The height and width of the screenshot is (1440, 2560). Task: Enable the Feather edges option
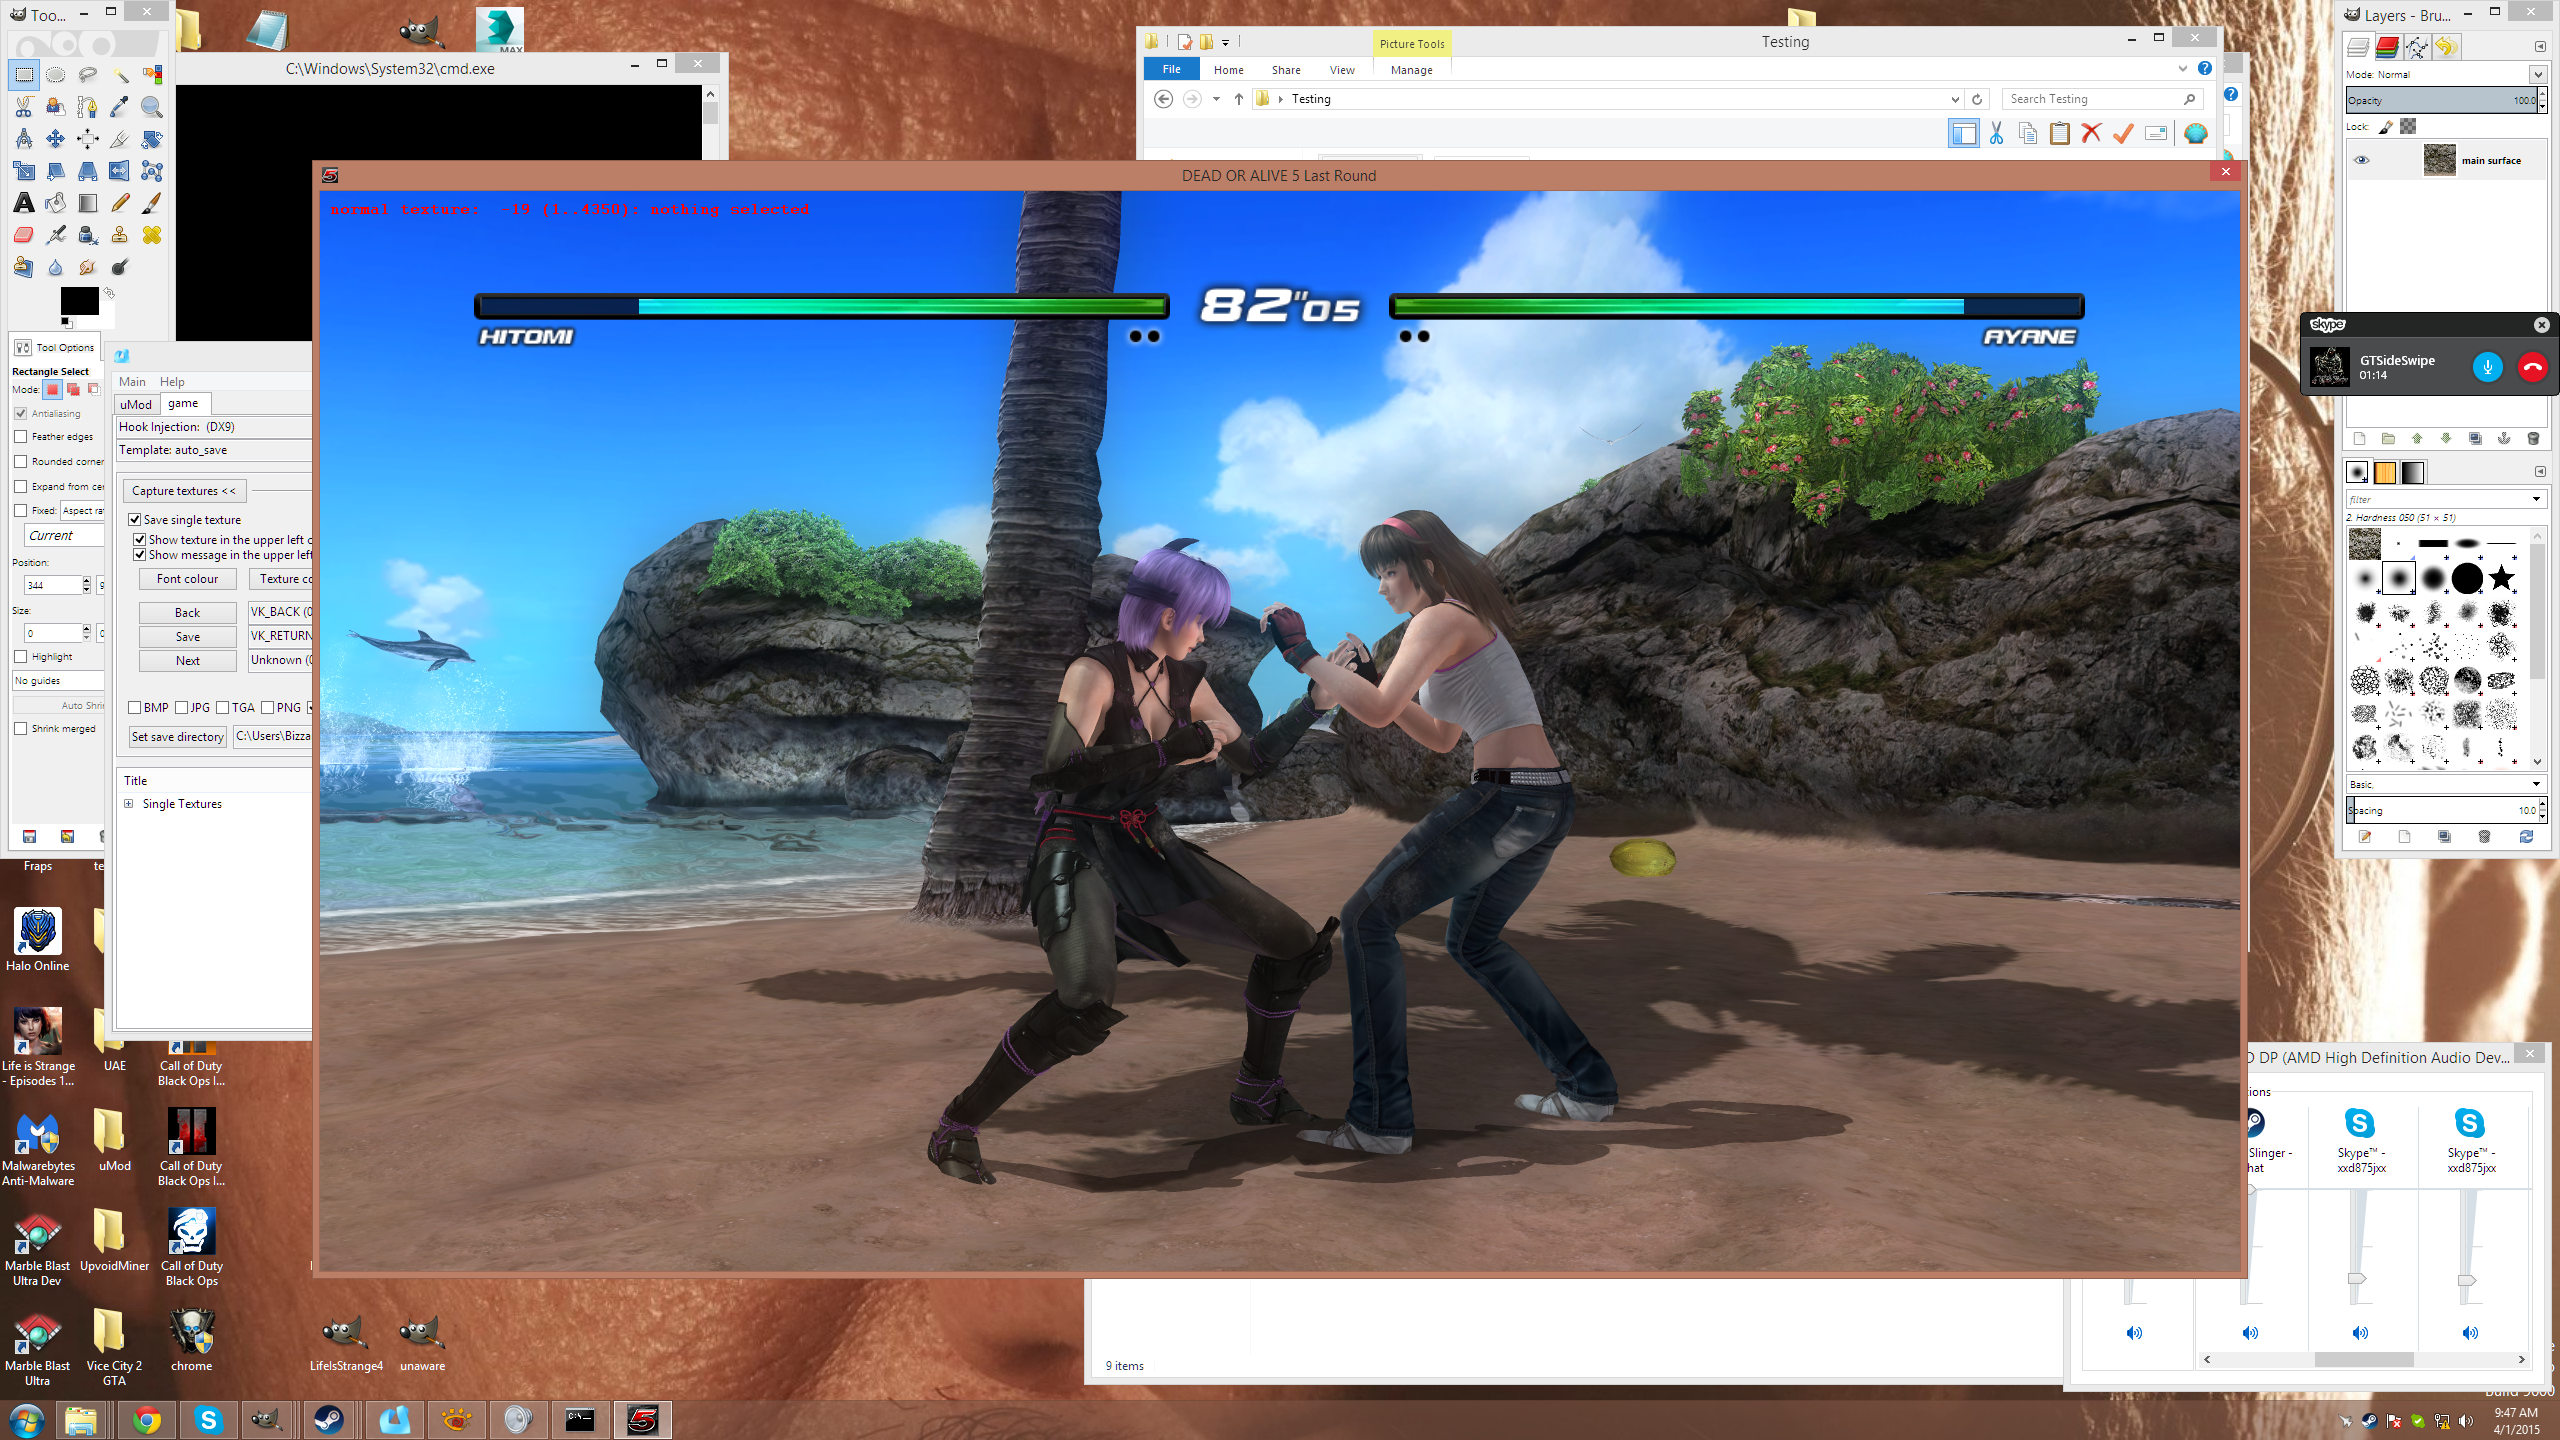(21, 437)
